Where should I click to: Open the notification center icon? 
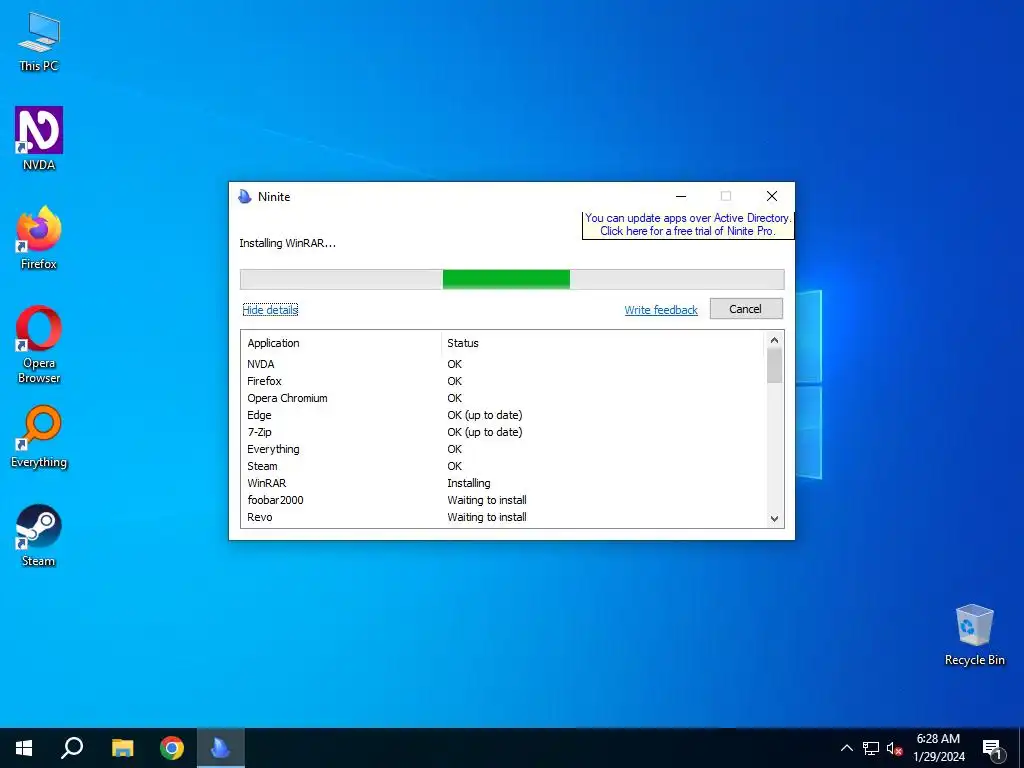click(x=991, y=749)
